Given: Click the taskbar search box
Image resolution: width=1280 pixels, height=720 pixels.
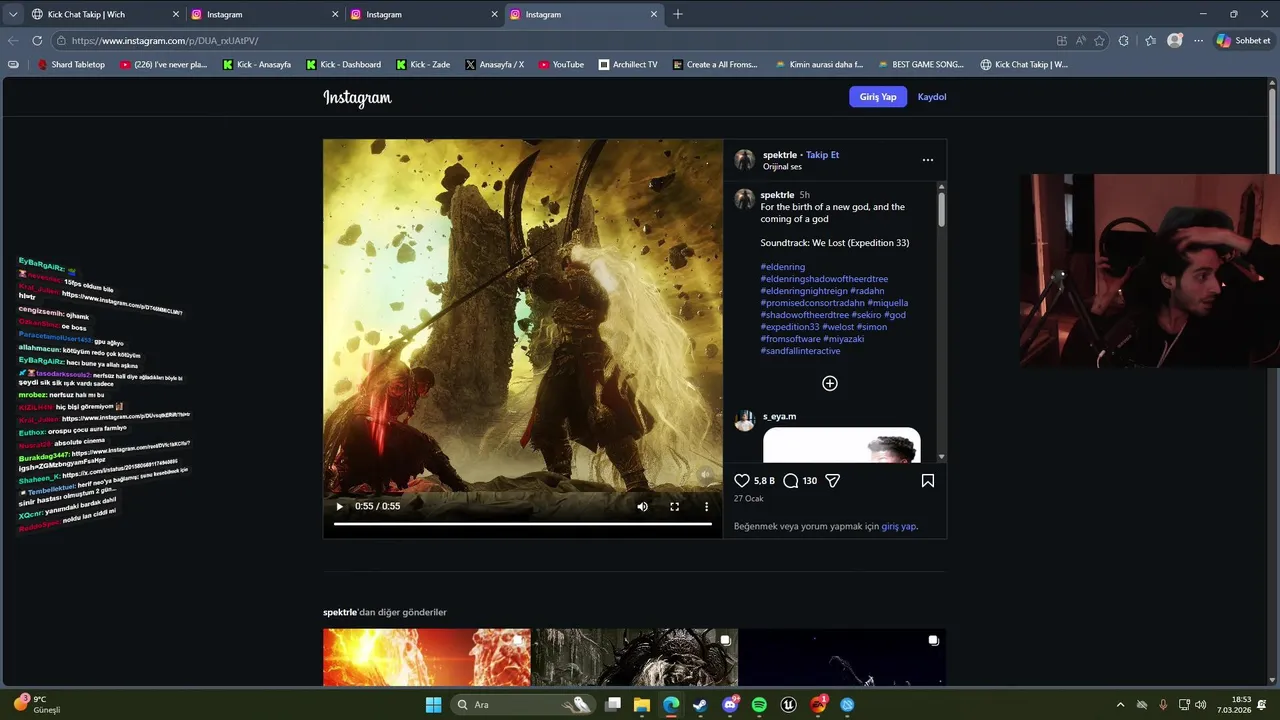Looking at the screenshot, I should coord(524,705).
